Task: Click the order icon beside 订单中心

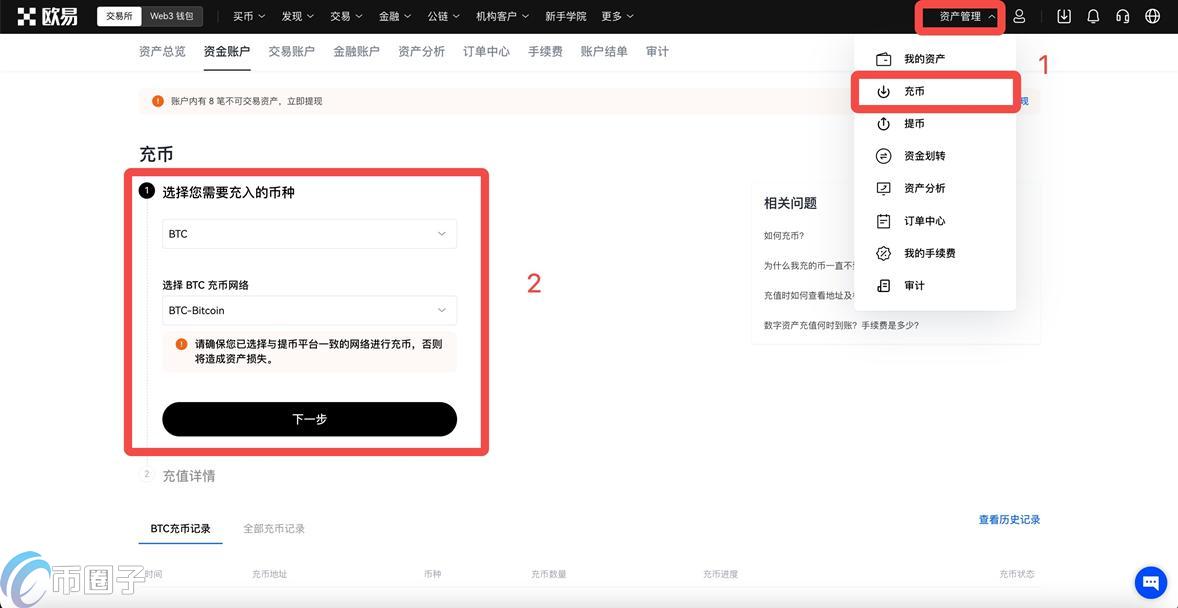Action: click(x=884, y=221)
